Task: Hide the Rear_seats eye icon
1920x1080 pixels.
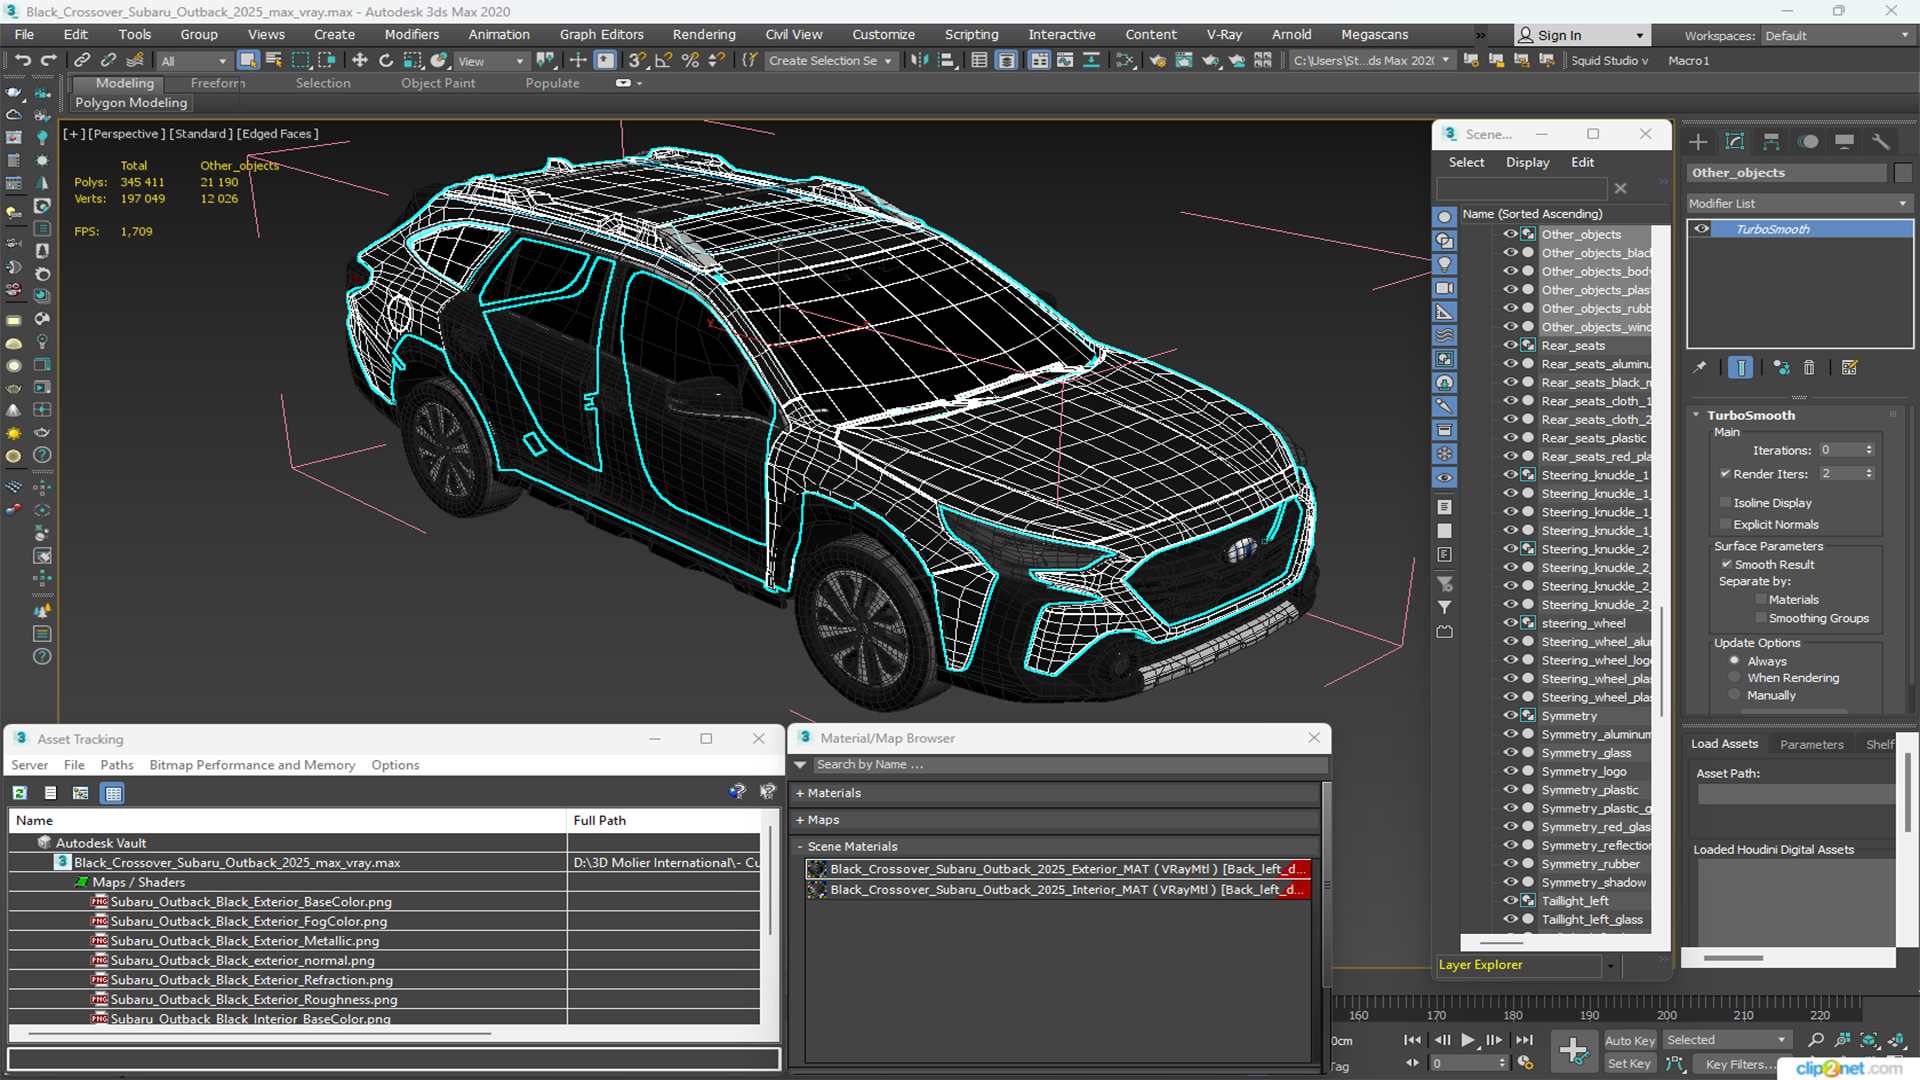Action: coord(1510,345)
